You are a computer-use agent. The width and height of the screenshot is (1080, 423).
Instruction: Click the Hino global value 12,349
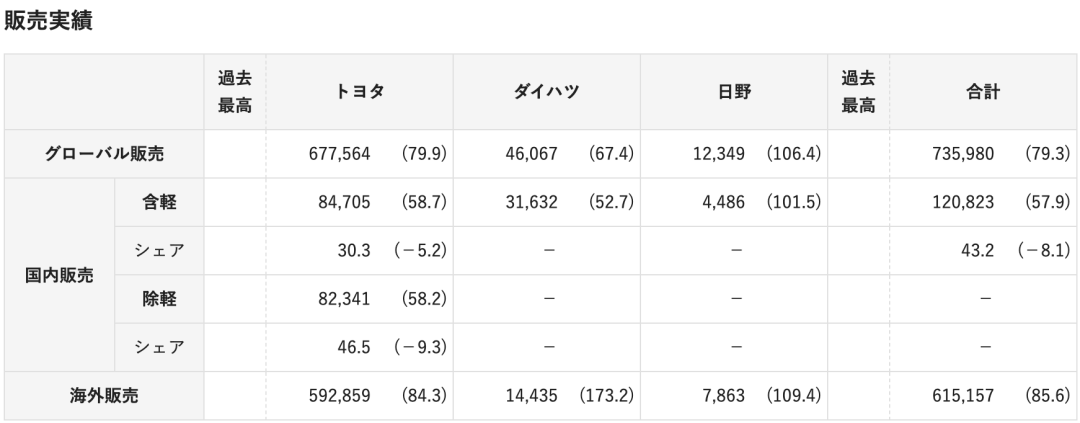[720, 154]
